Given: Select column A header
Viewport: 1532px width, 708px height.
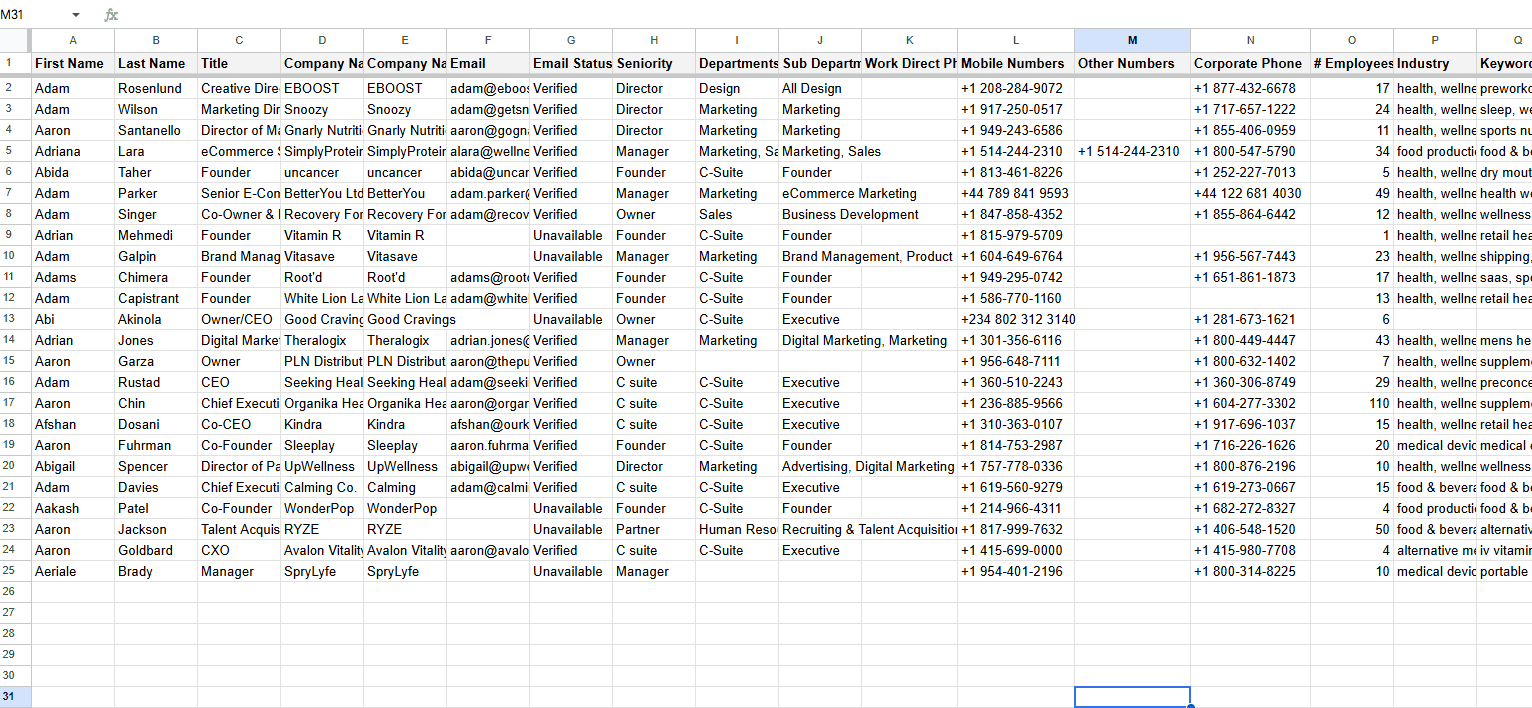Looking at the screenshot, I should (x=73, y=40).
